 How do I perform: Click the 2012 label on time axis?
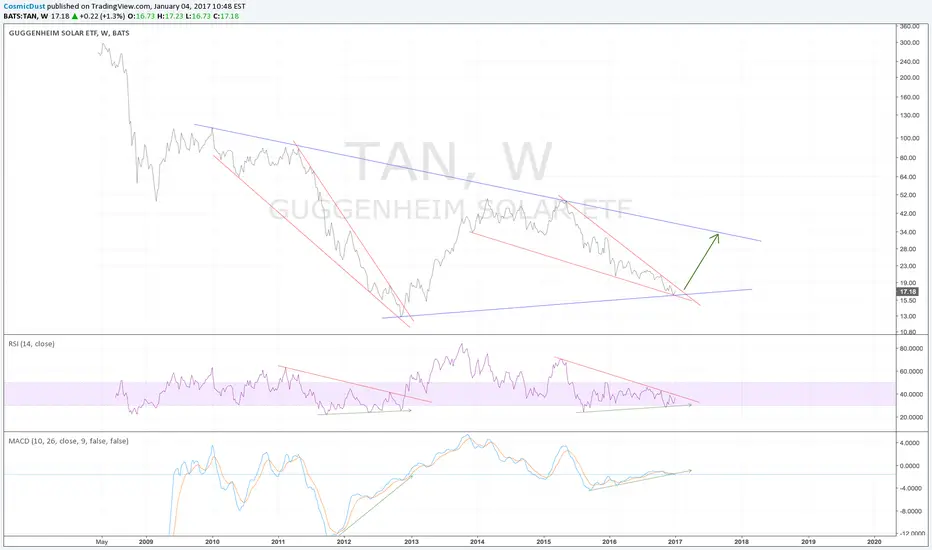pyautogui.click(x=344, y=542)
